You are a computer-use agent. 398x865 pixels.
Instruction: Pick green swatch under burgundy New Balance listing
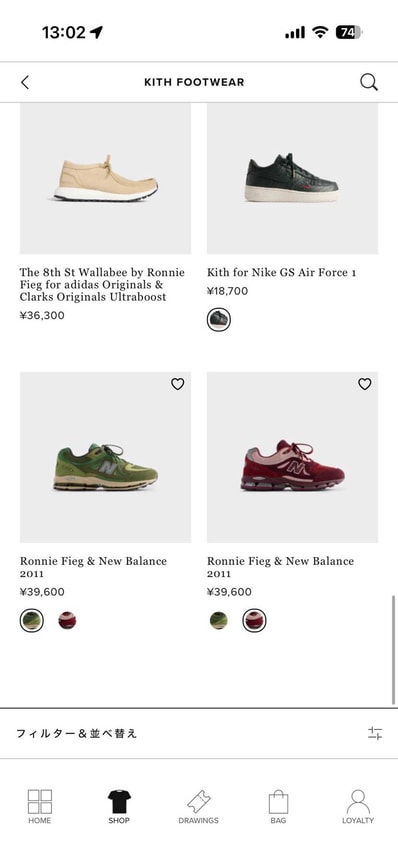(x=219, y=621)
